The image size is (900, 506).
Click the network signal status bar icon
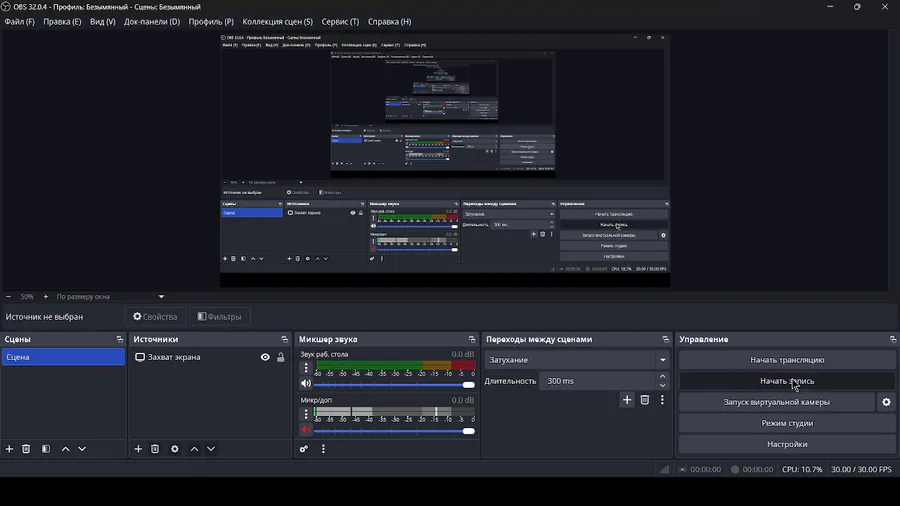click(x=664, y=469)
